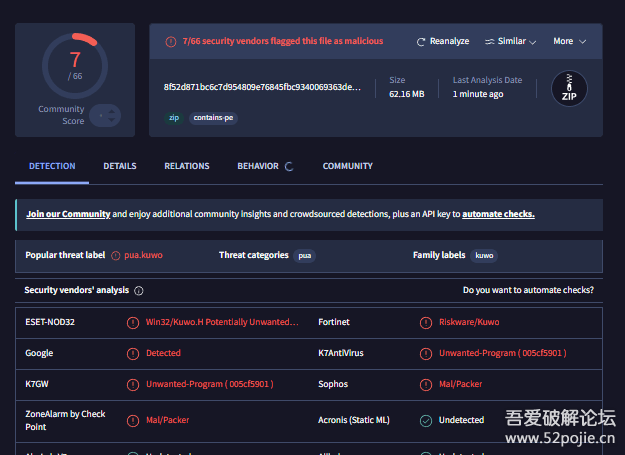
Task: Click the ESET-NOD32 detection alert icon
Action: coord(133,322)
